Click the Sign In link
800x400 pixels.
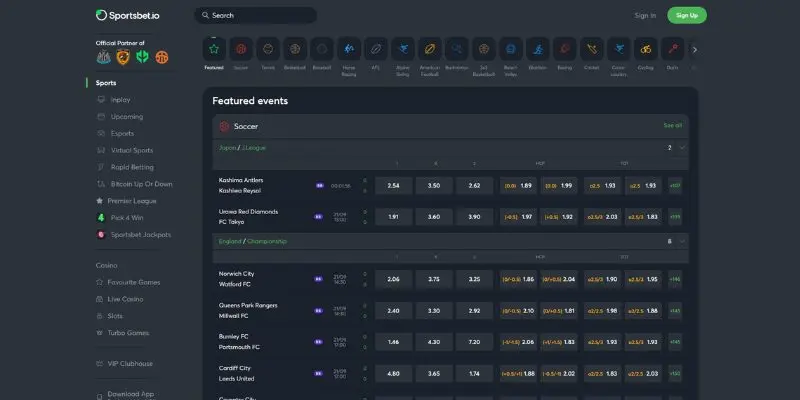pos(645,15)
